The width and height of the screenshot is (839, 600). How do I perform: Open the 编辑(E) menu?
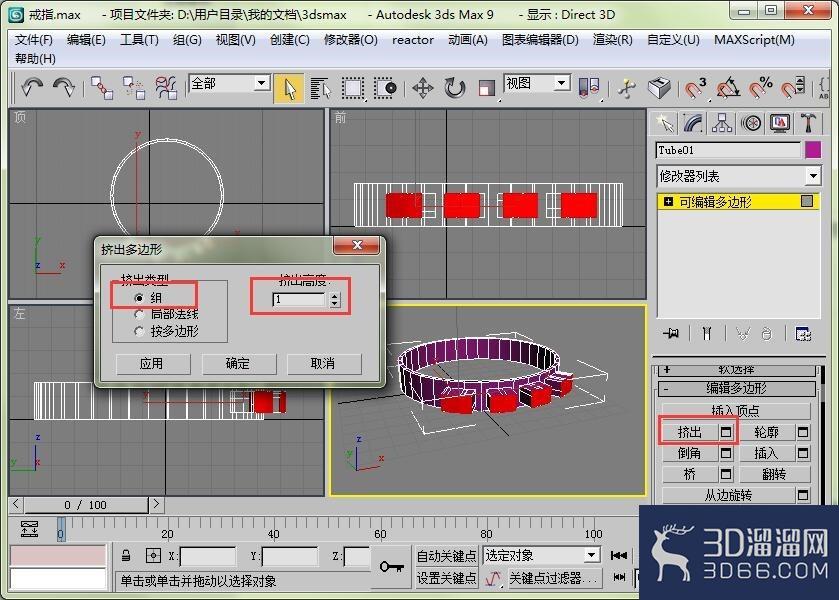(x=86, y=40)
